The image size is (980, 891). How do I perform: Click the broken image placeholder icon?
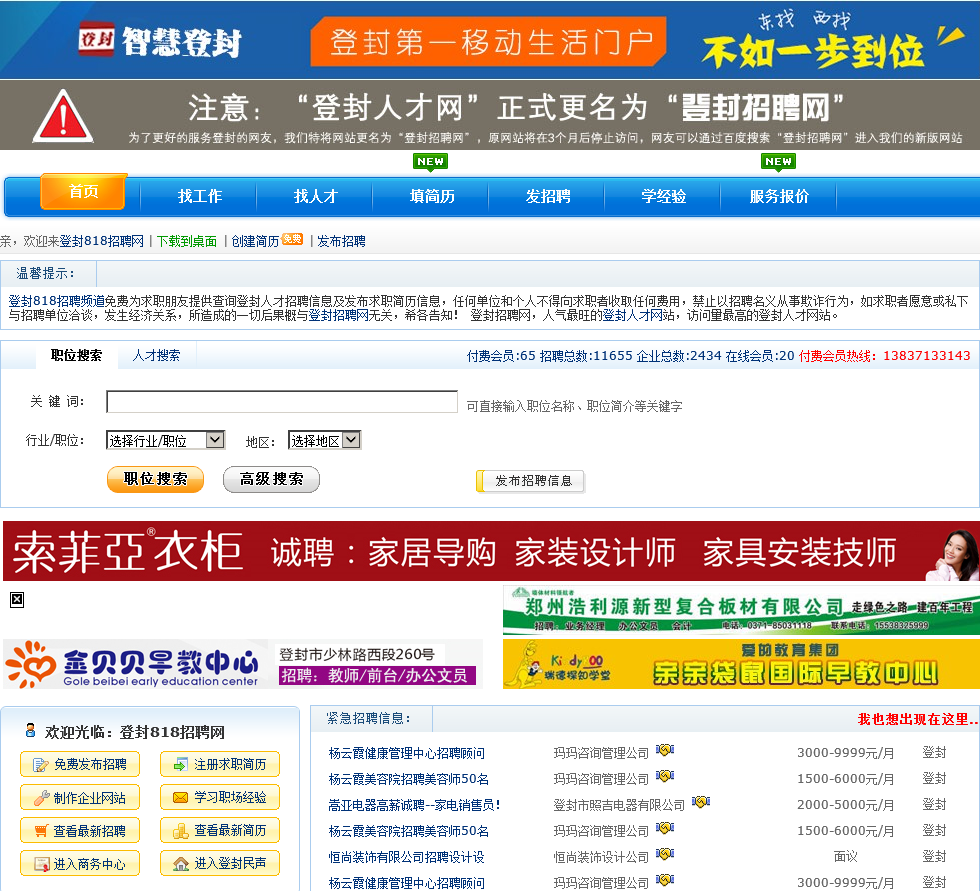pyautogui.click(x=17, y=600)
